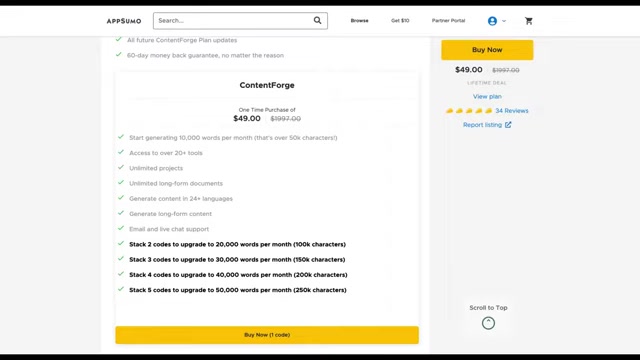Click the search magnifier icon
The height and width of the screenshot is (360, 640).
pos(317,20)
